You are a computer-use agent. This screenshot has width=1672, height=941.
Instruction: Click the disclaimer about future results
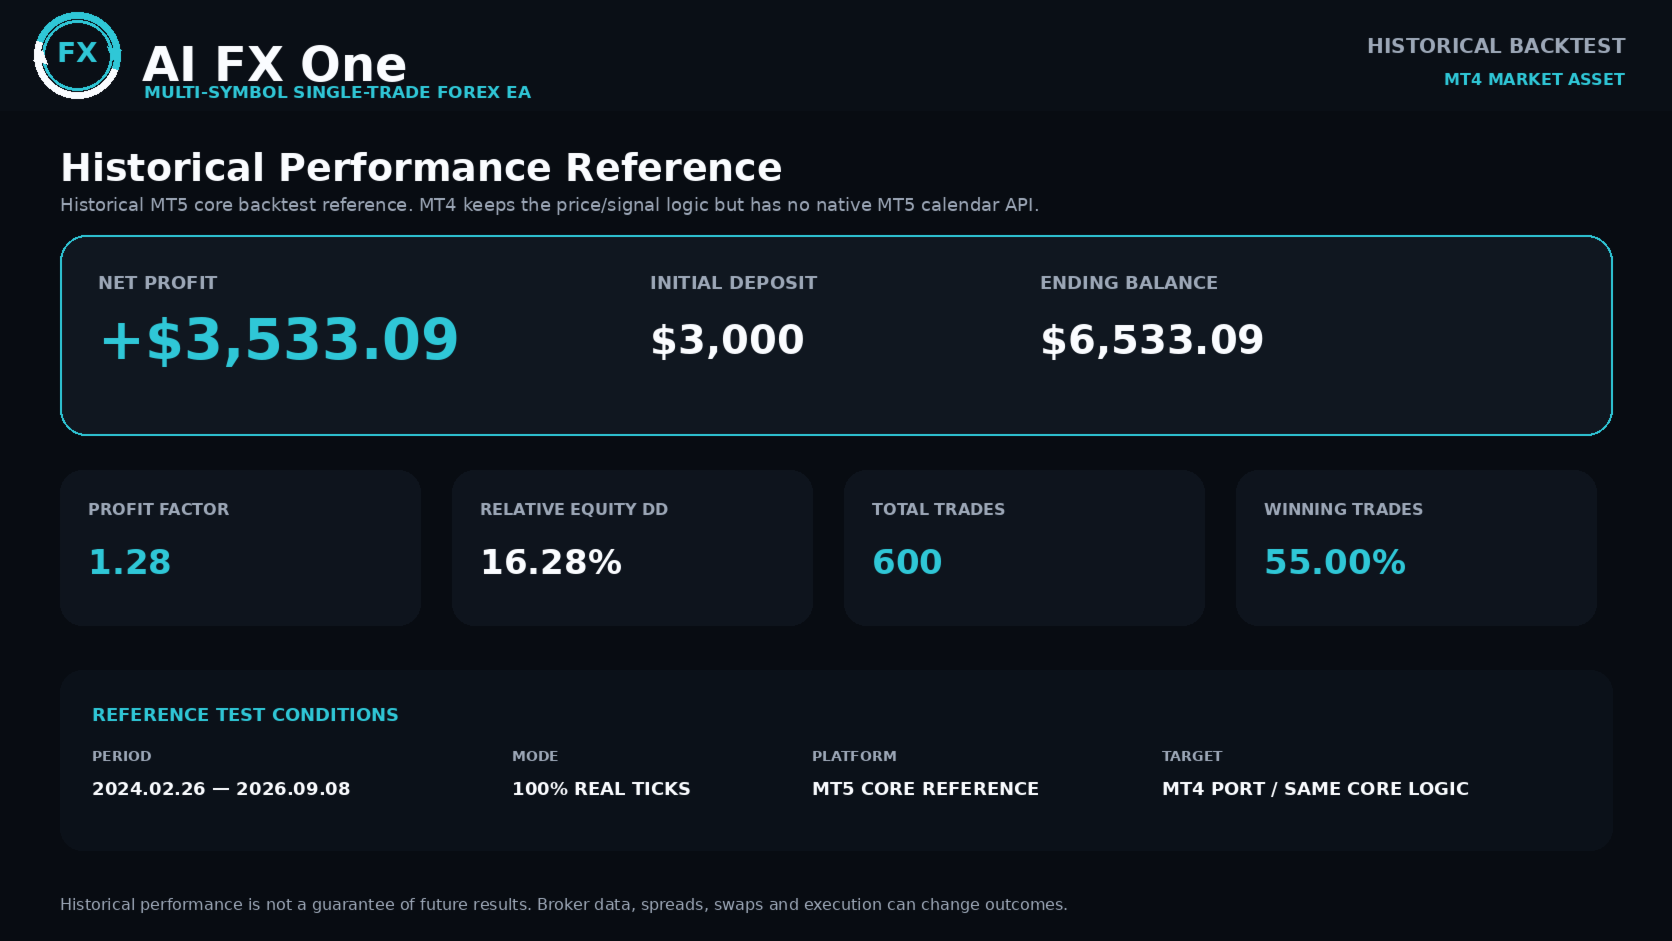(x=564, y=905)
